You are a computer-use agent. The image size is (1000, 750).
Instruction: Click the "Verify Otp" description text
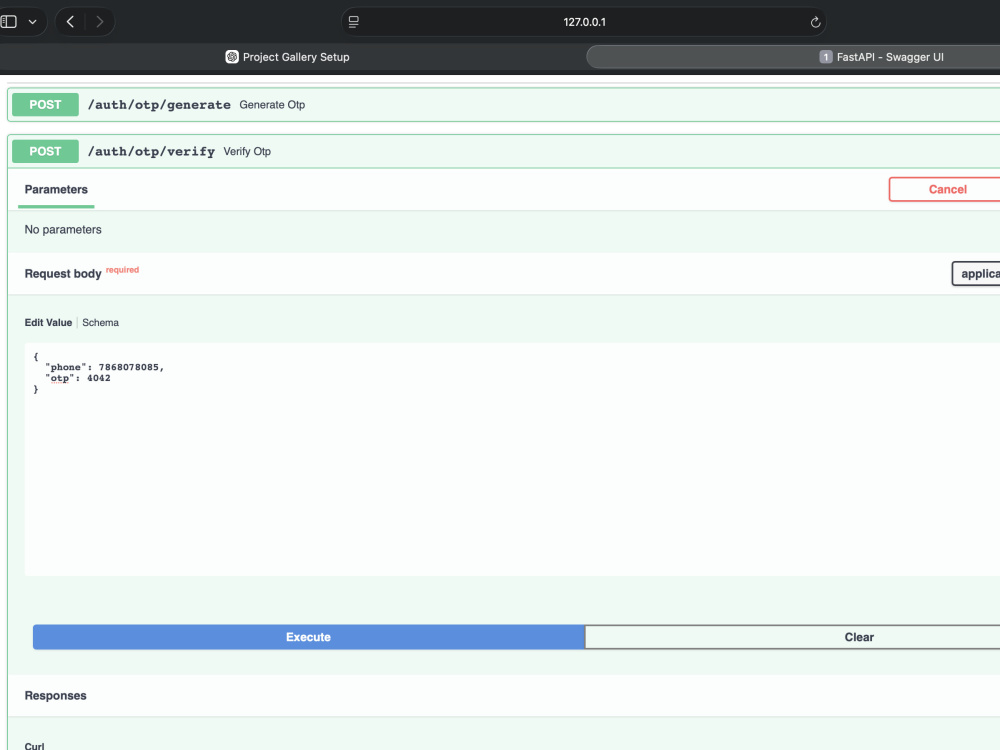(x=247, y=151)
